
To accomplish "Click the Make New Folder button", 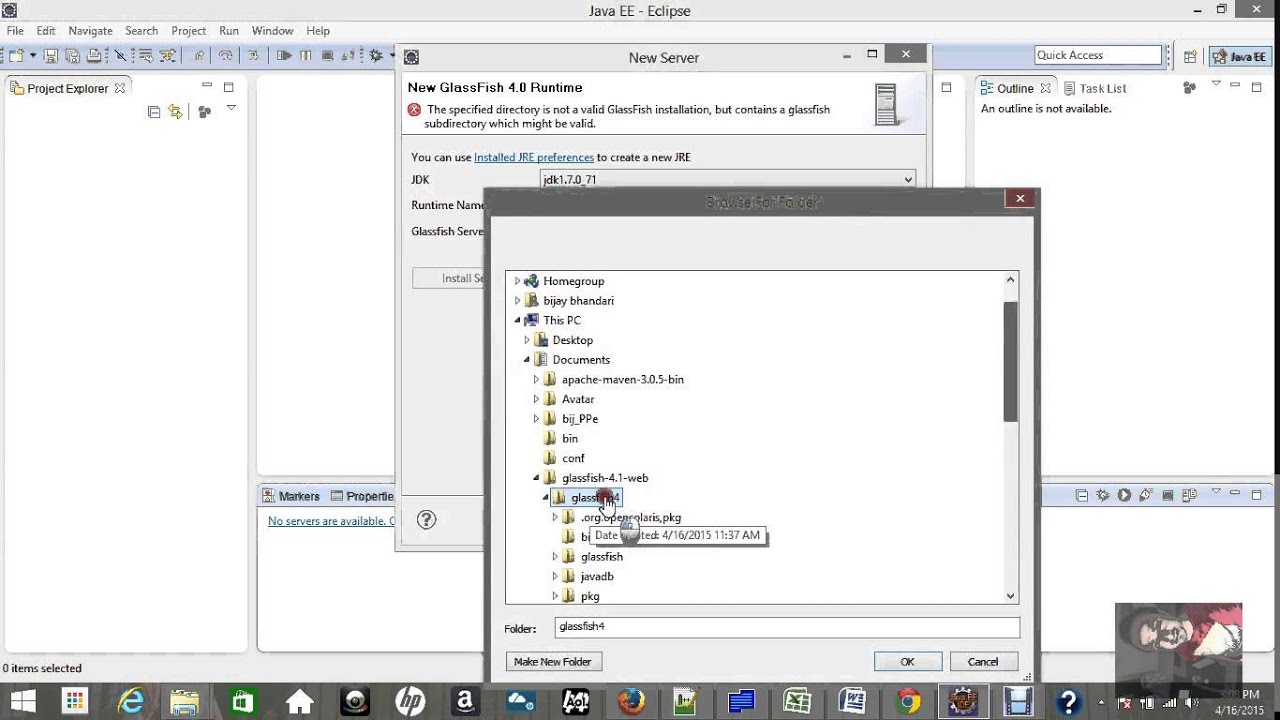I will [x=552, y=662].
